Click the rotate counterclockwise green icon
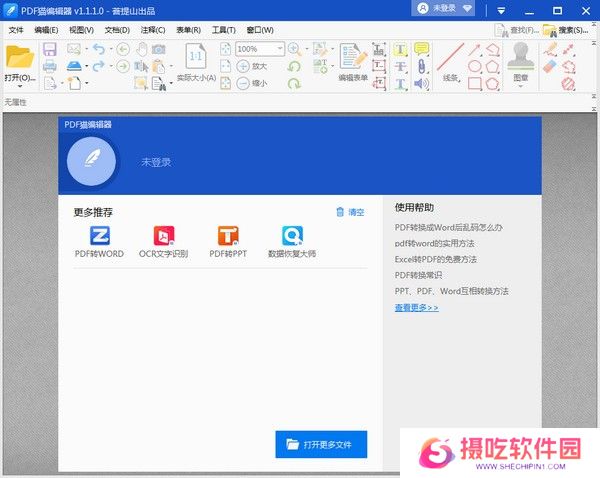 pos(294,67)
